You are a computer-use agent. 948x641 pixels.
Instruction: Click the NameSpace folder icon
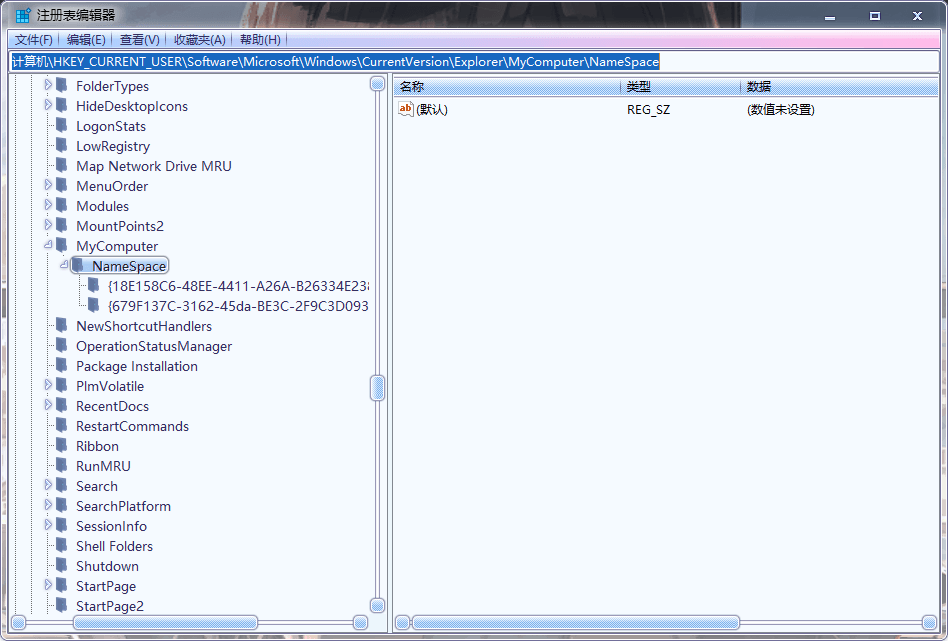click(x=77, y=265)
